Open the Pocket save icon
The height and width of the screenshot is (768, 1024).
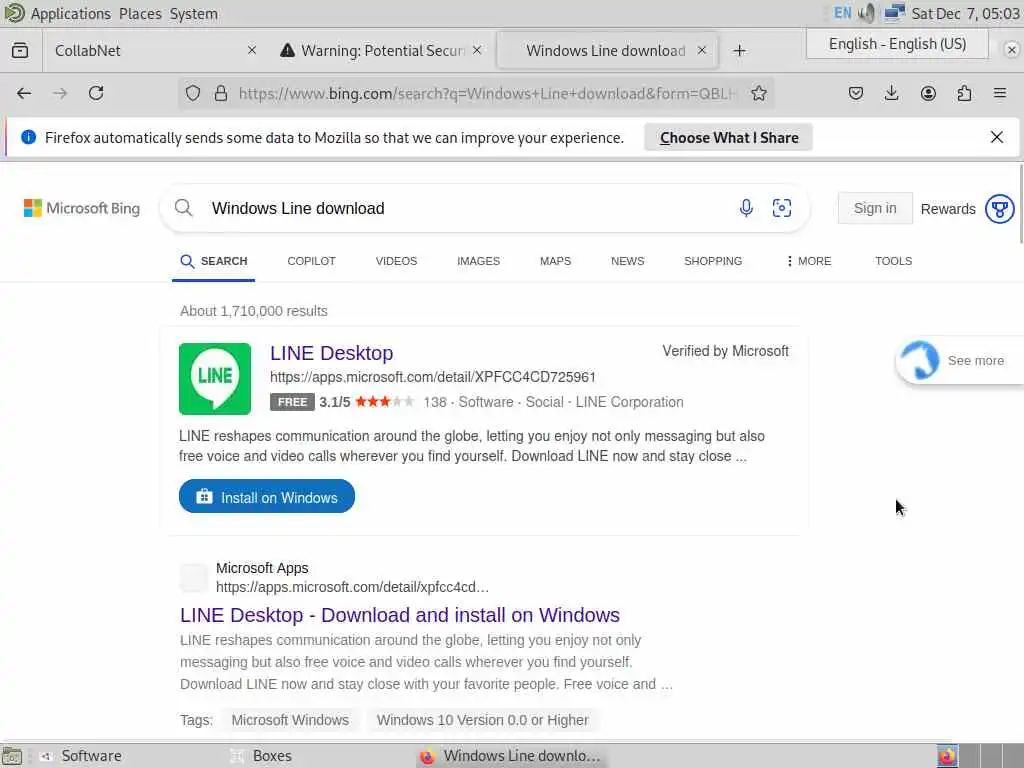[856, 93]
